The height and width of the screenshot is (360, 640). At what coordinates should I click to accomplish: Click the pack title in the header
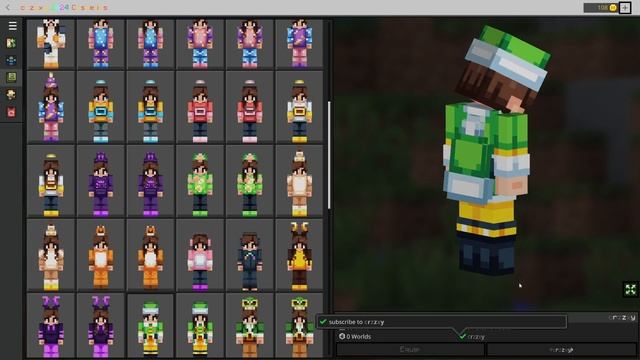coord(64,7)
